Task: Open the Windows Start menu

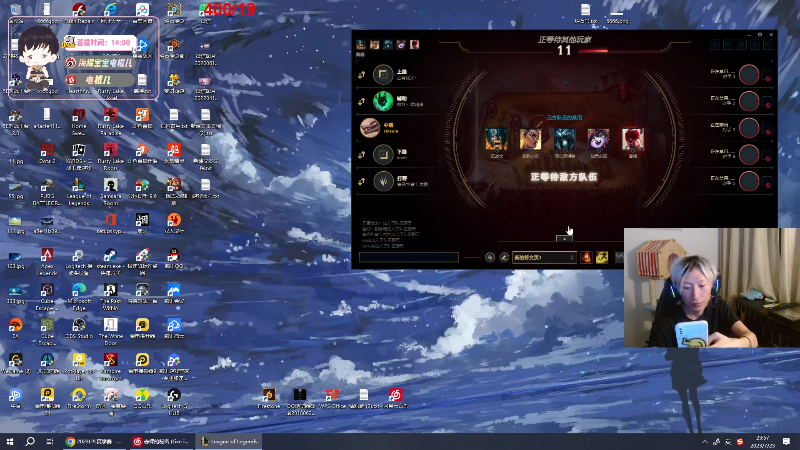Action: pyautogui.click(x=10, y=441)
